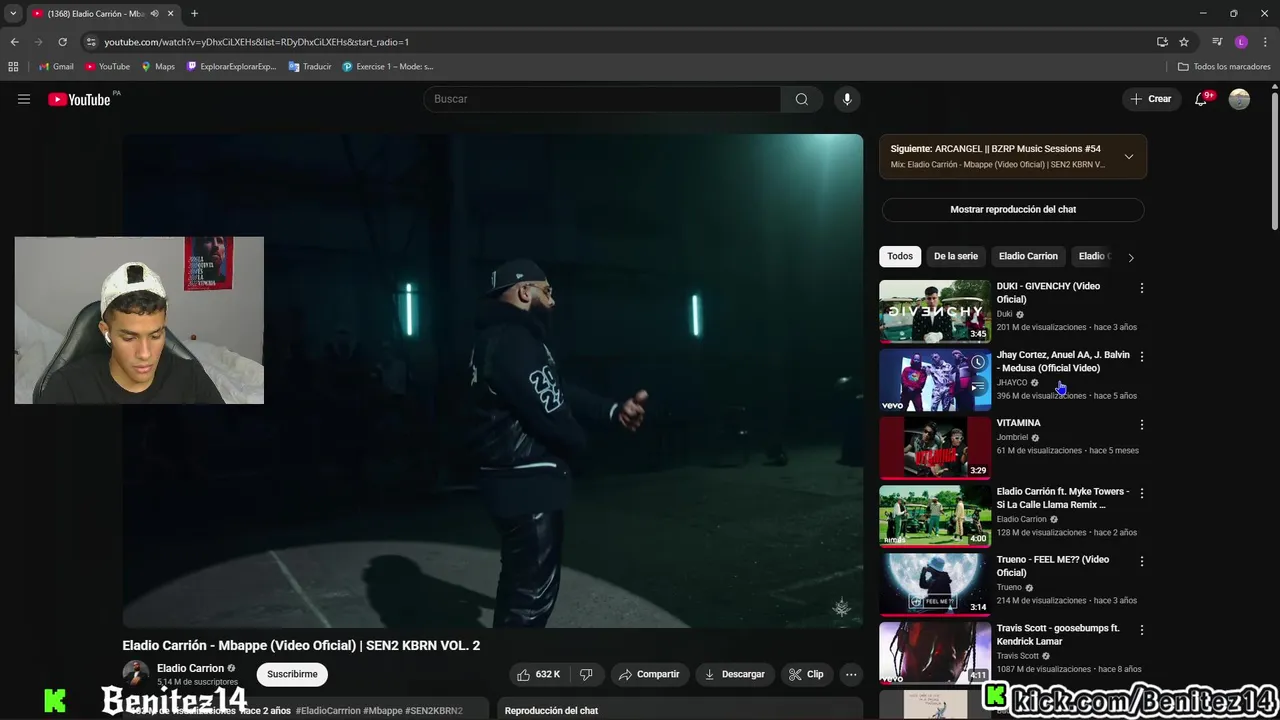Open a new browser tab

[194, 14]
